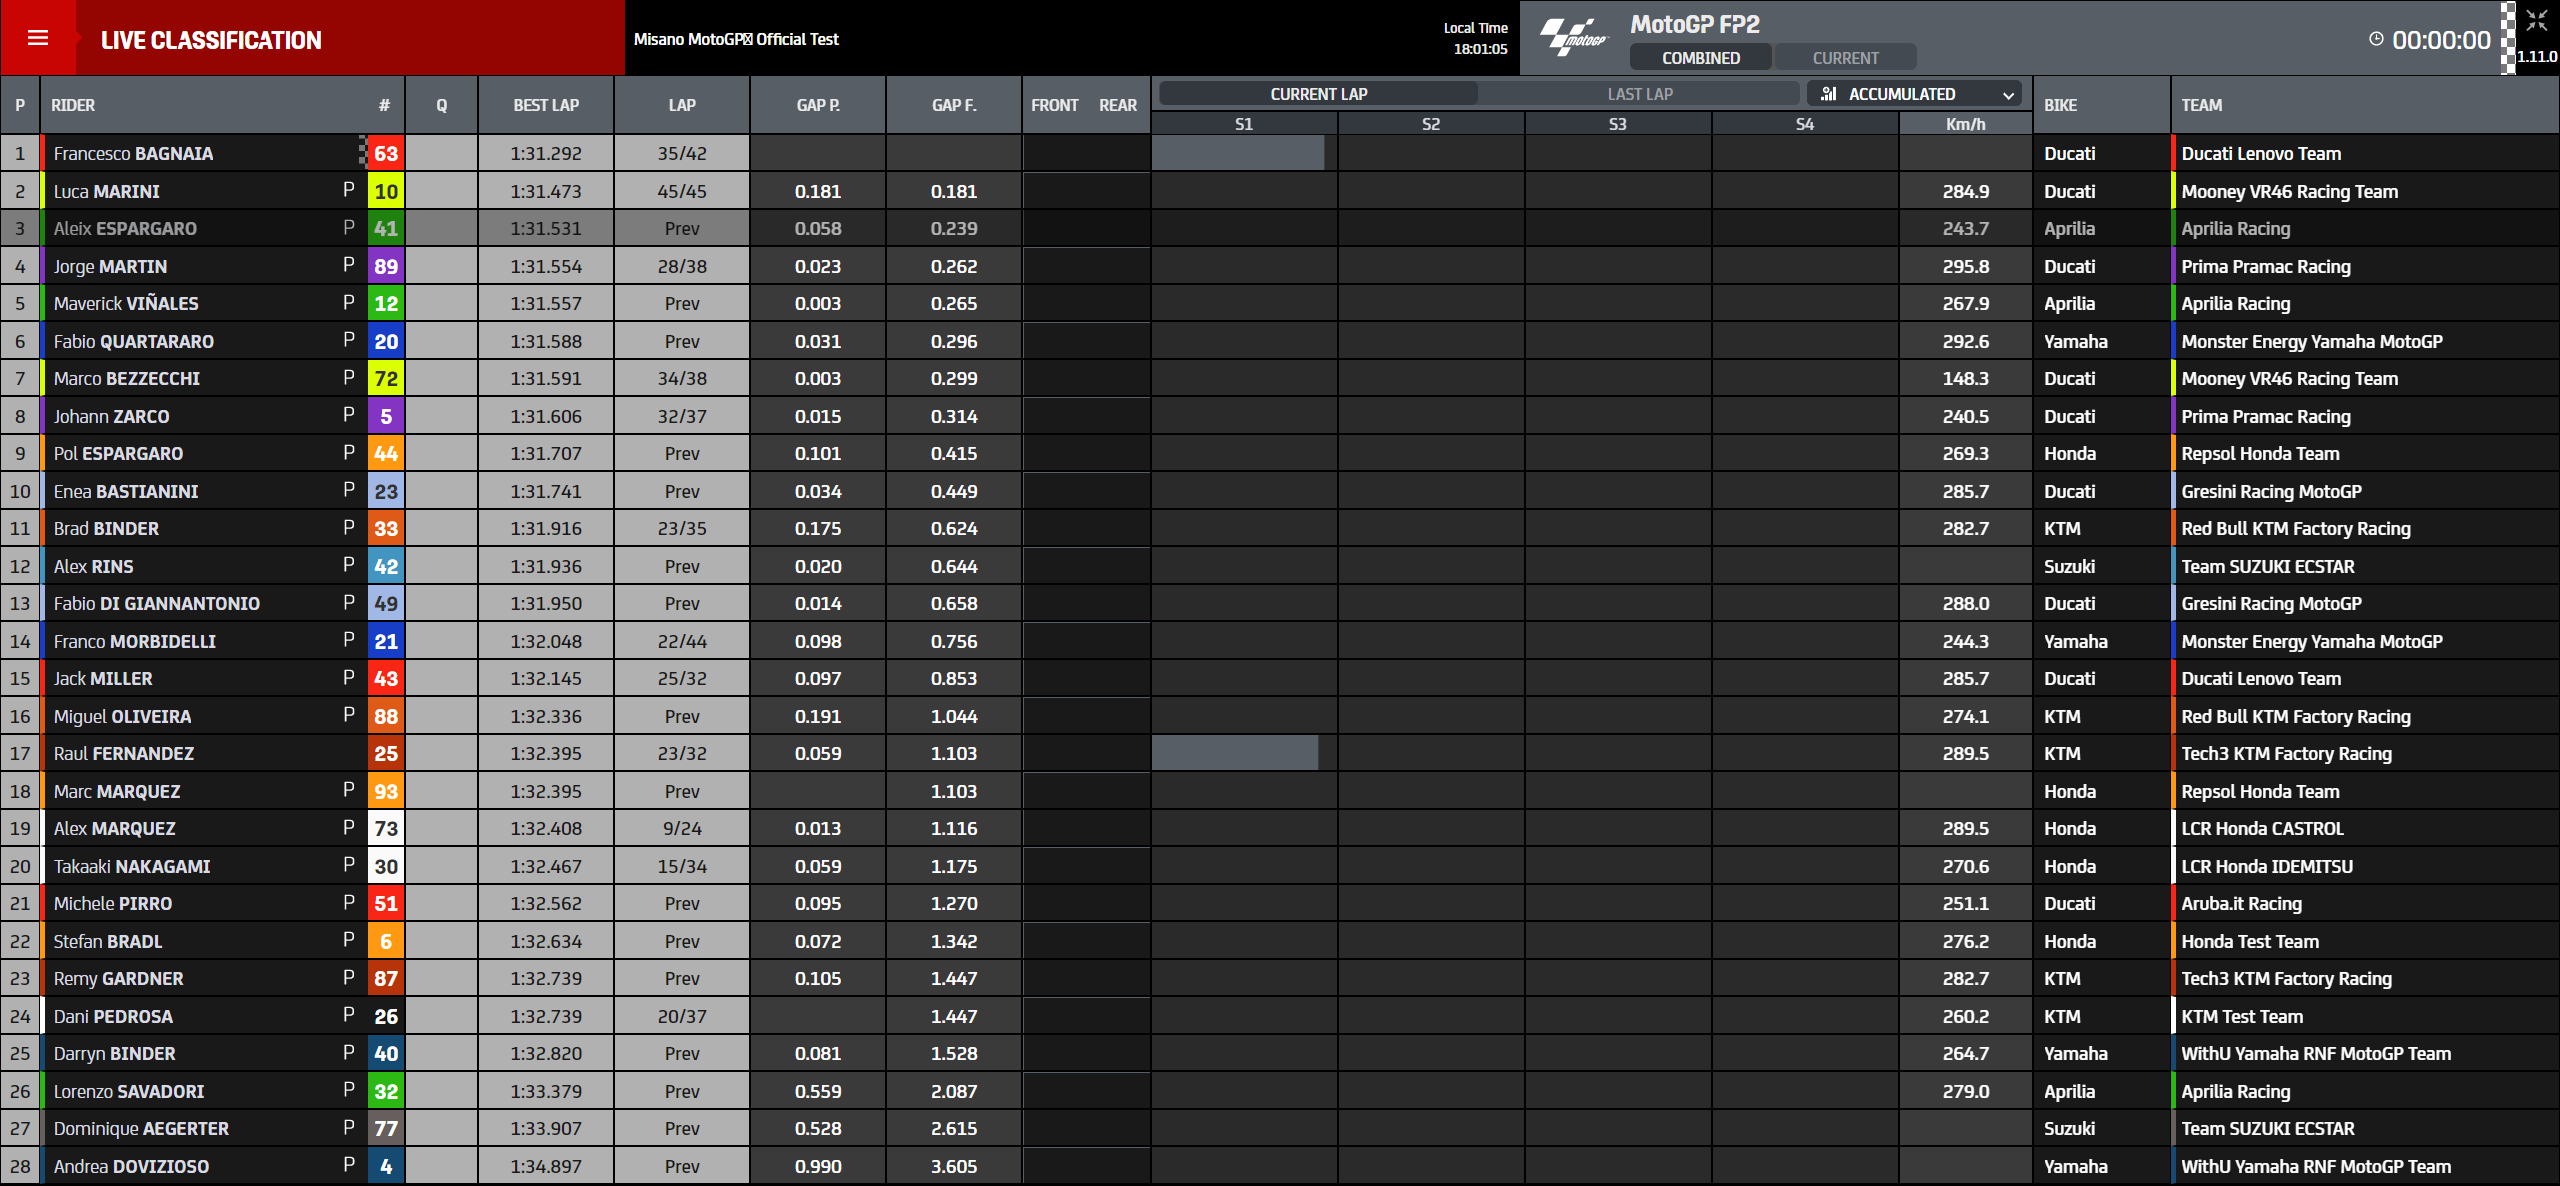The width and height of the screenshot is (2560, 1186).
Task: Click Jorge Martin's number 89 badge
Action: pos(386,266)
